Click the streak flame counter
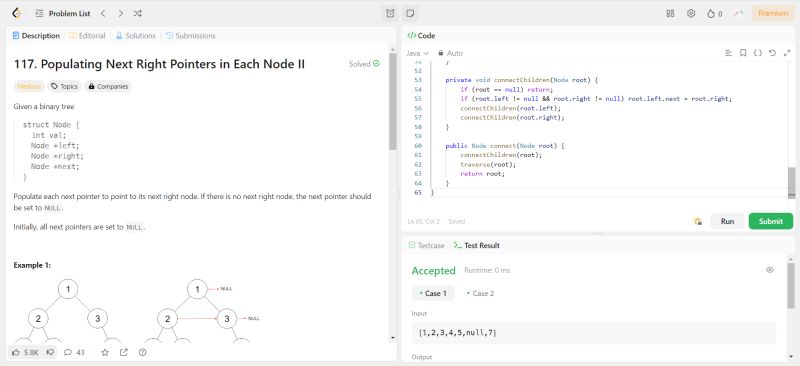The width and height of the screenshot is (800, 366). pyautogui.click(x=714, y=14)
